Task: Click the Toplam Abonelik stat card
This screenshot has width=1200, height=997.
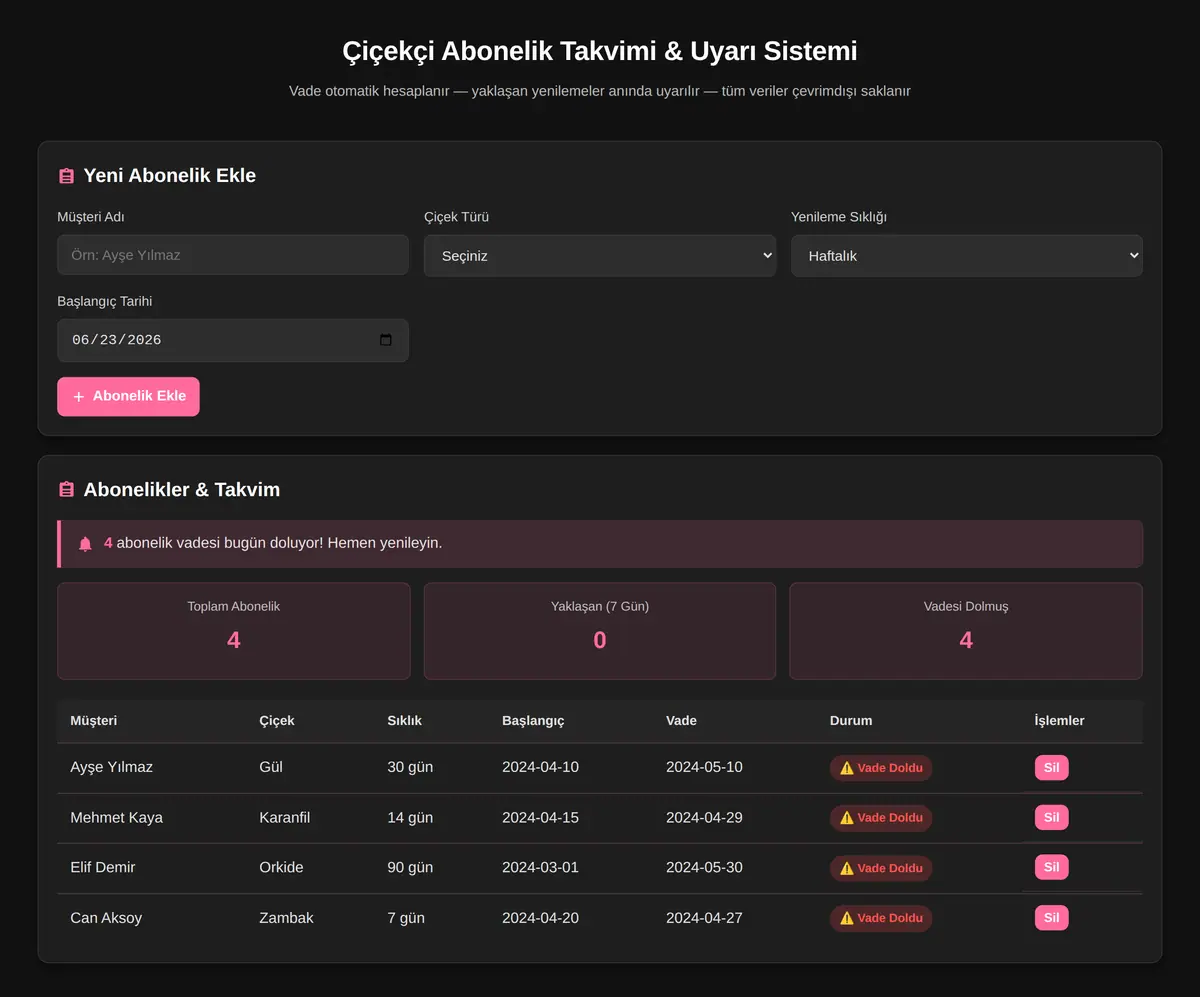Action: pos(234,631)
